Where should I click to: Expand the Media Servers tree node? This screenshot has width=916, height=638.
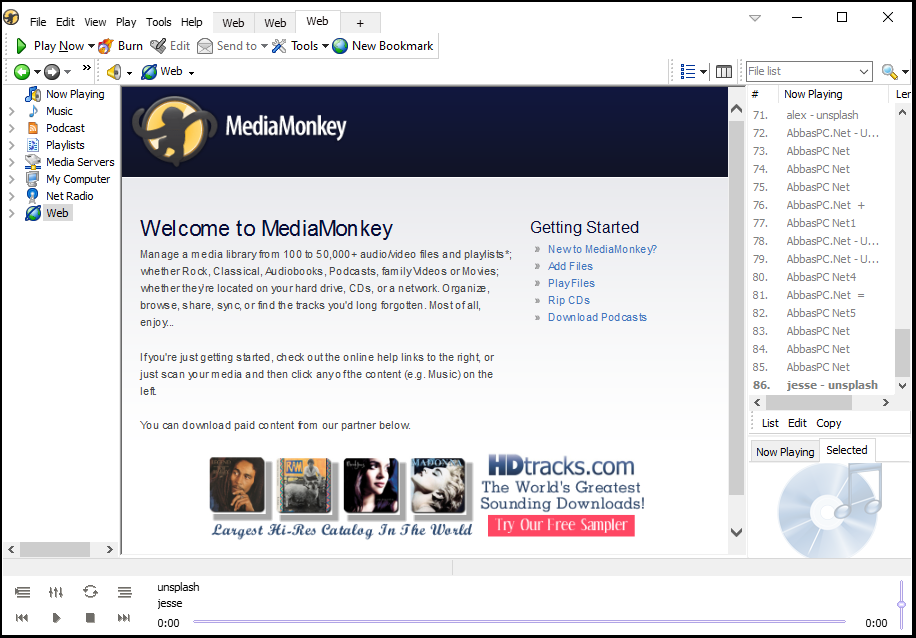(x=11, y=162)
